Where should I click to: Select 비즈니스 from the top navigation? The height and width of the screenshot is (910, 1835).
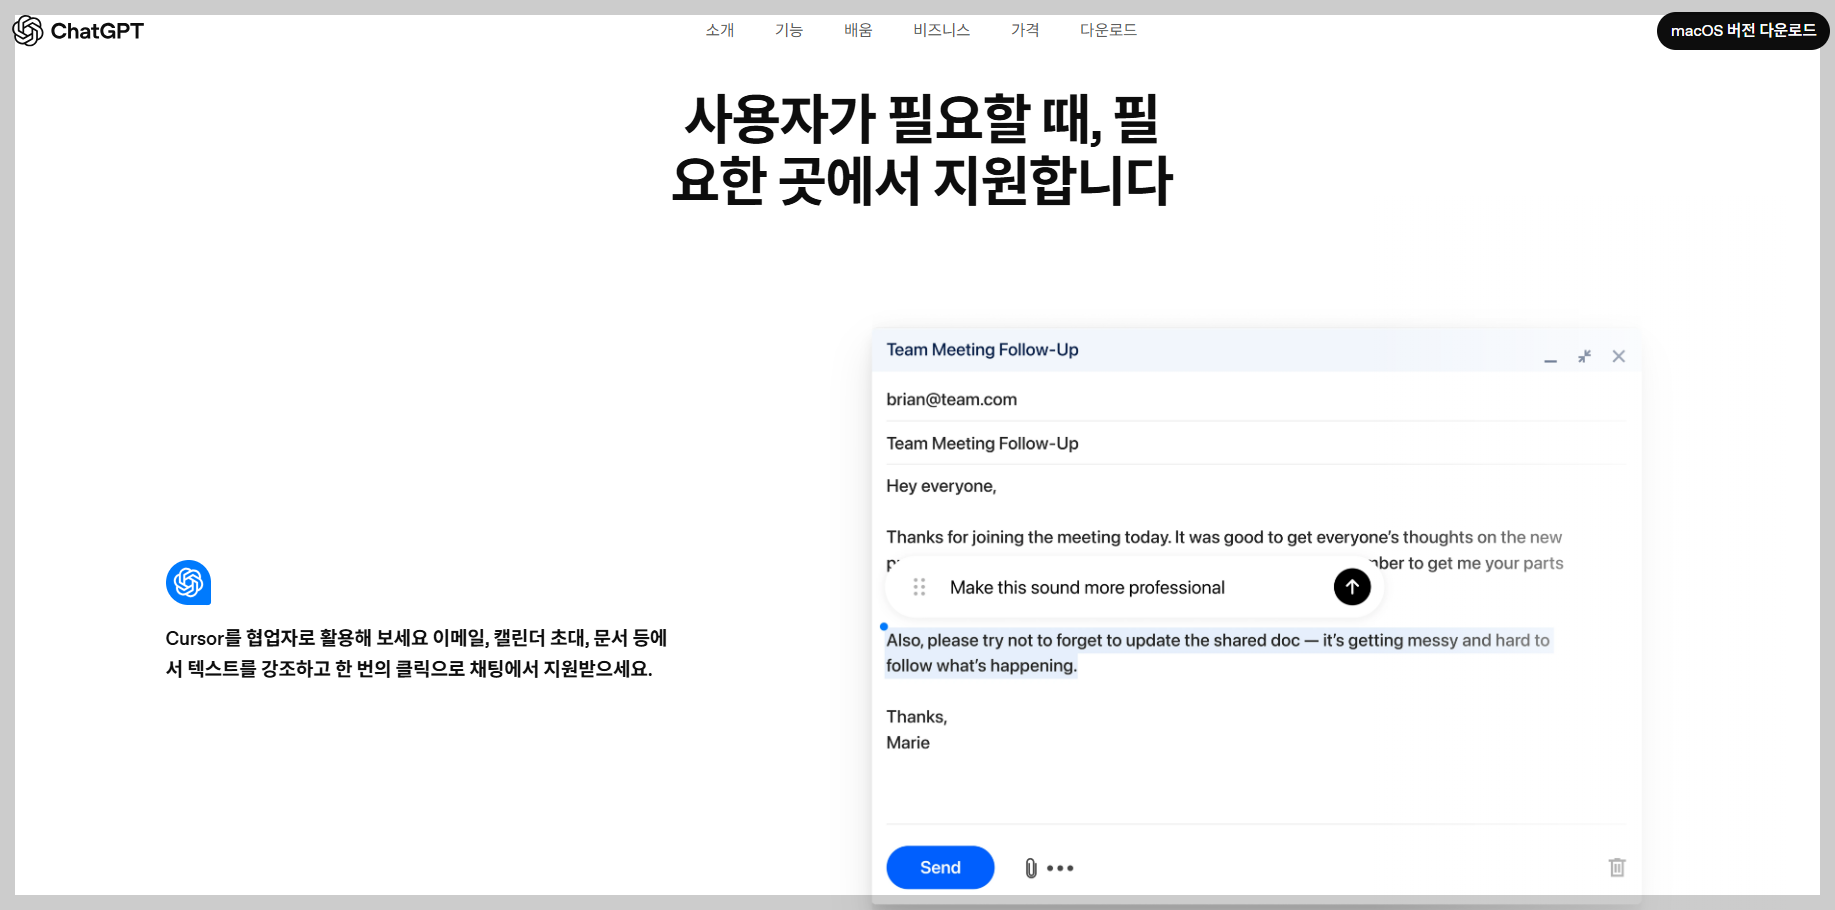941,30
